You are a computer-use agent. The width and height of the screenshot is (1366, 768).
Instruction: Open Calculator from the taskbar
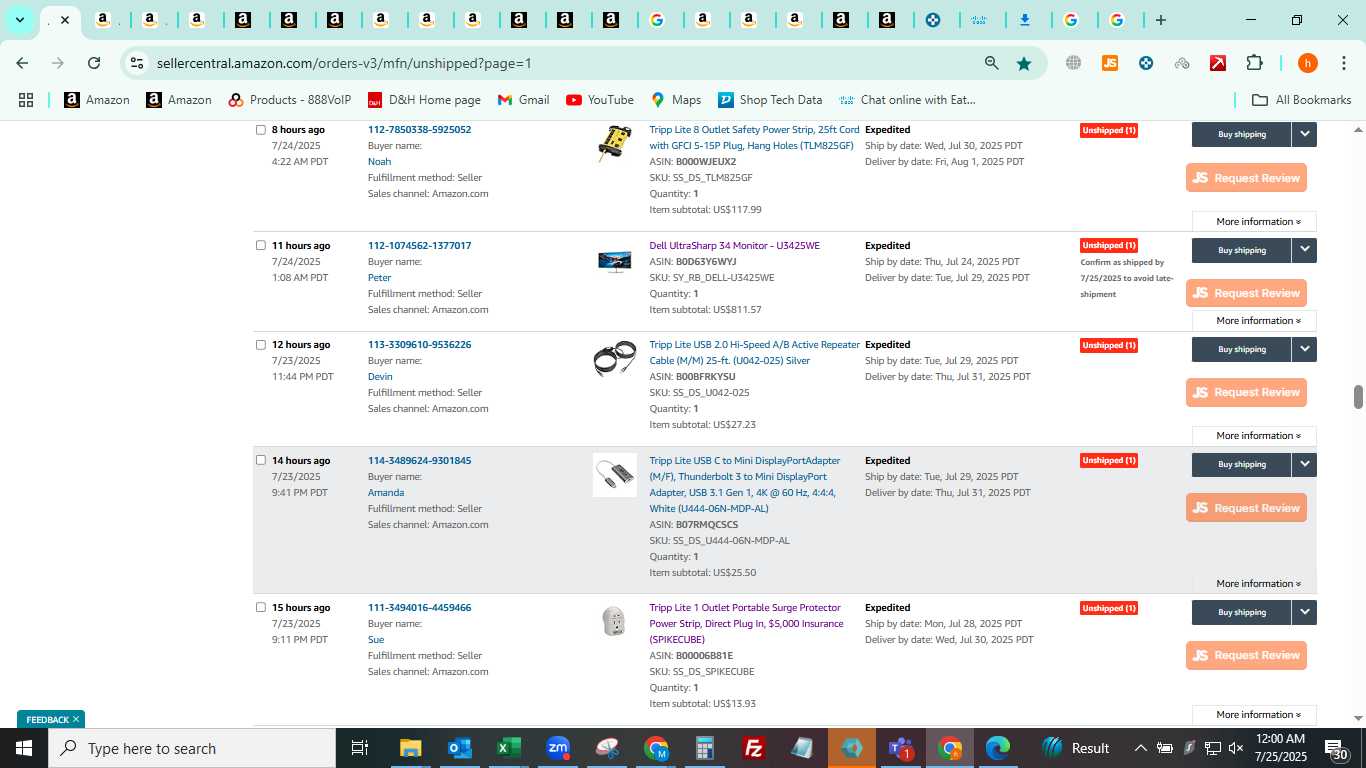pos(705,748)
